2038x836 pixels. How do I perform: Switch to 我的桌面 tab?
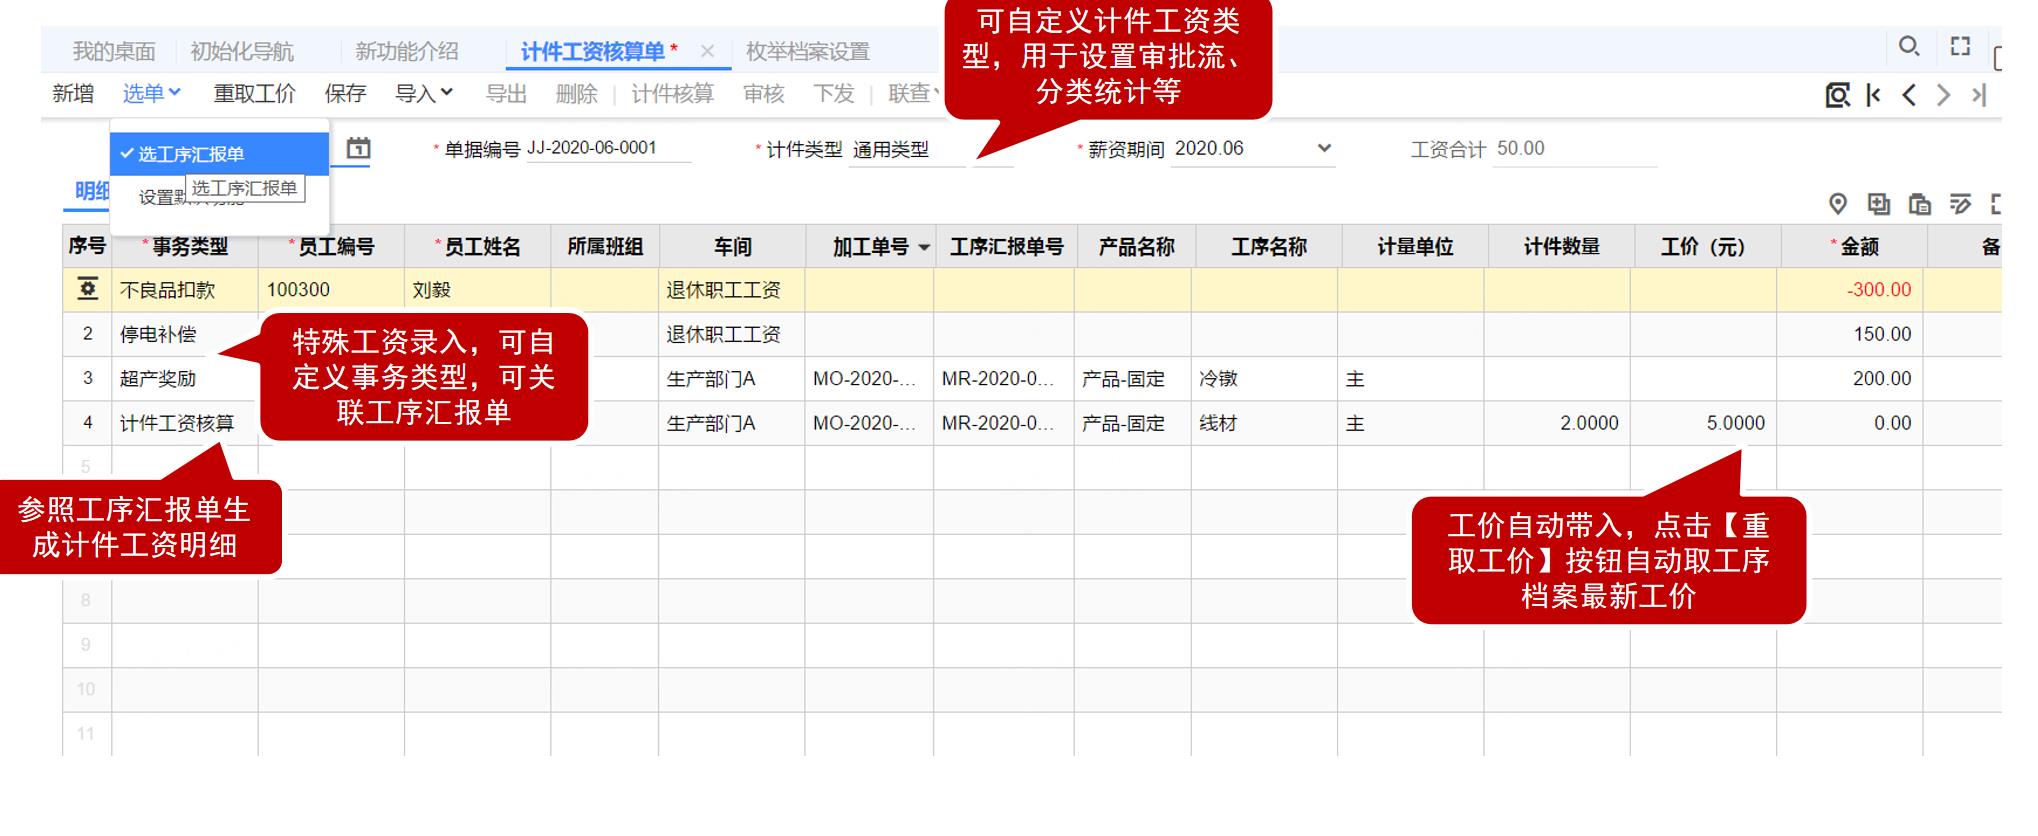point(114,51)
